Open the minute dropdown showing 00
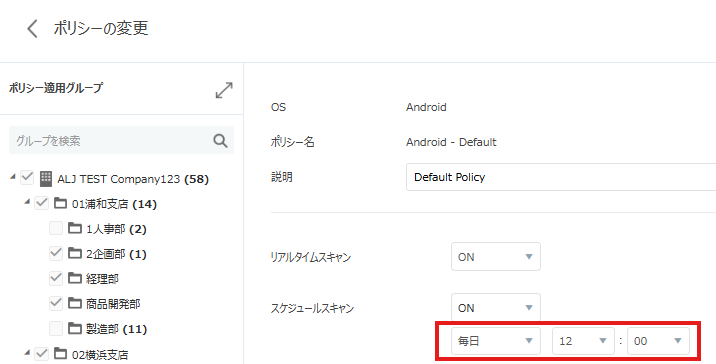 click(658, 341)
